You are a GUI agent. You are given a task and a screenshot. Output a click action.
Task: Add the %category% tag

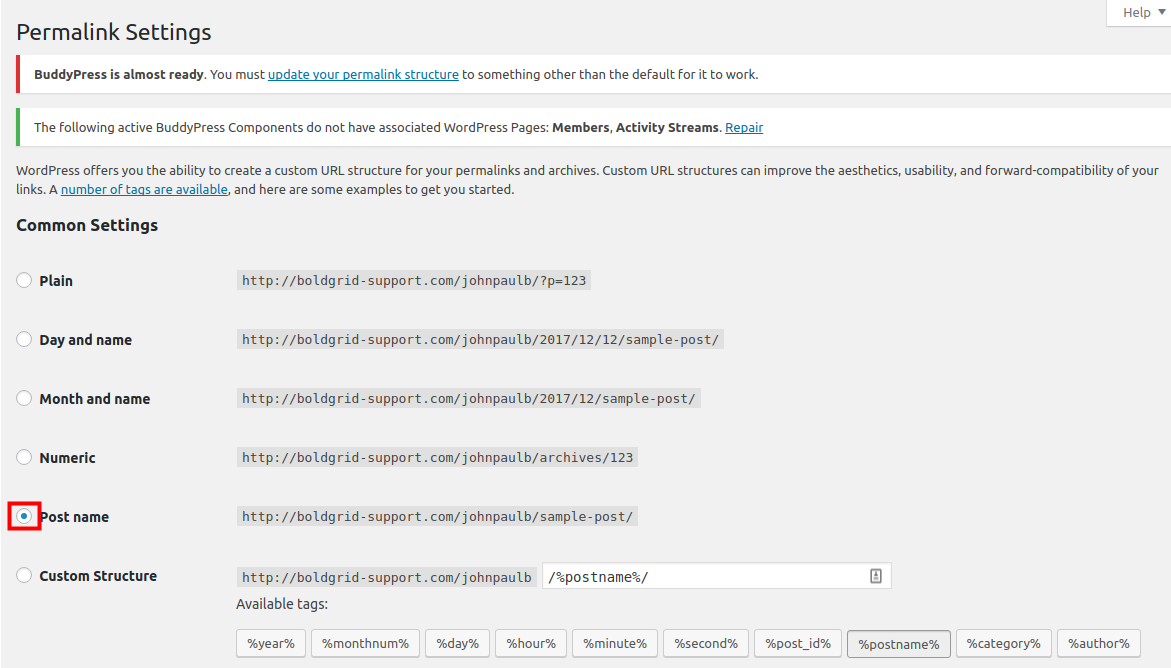[1003, 643]
